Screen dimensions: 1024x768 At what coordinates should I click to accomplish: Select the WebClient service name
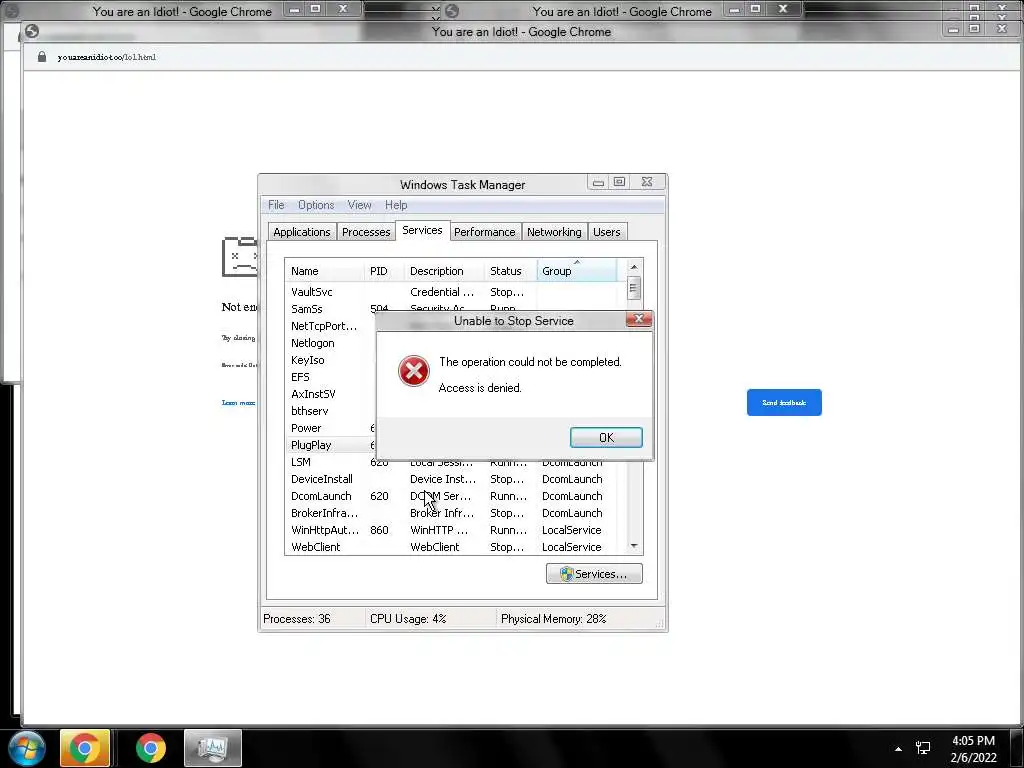click(x=315, y=547)
